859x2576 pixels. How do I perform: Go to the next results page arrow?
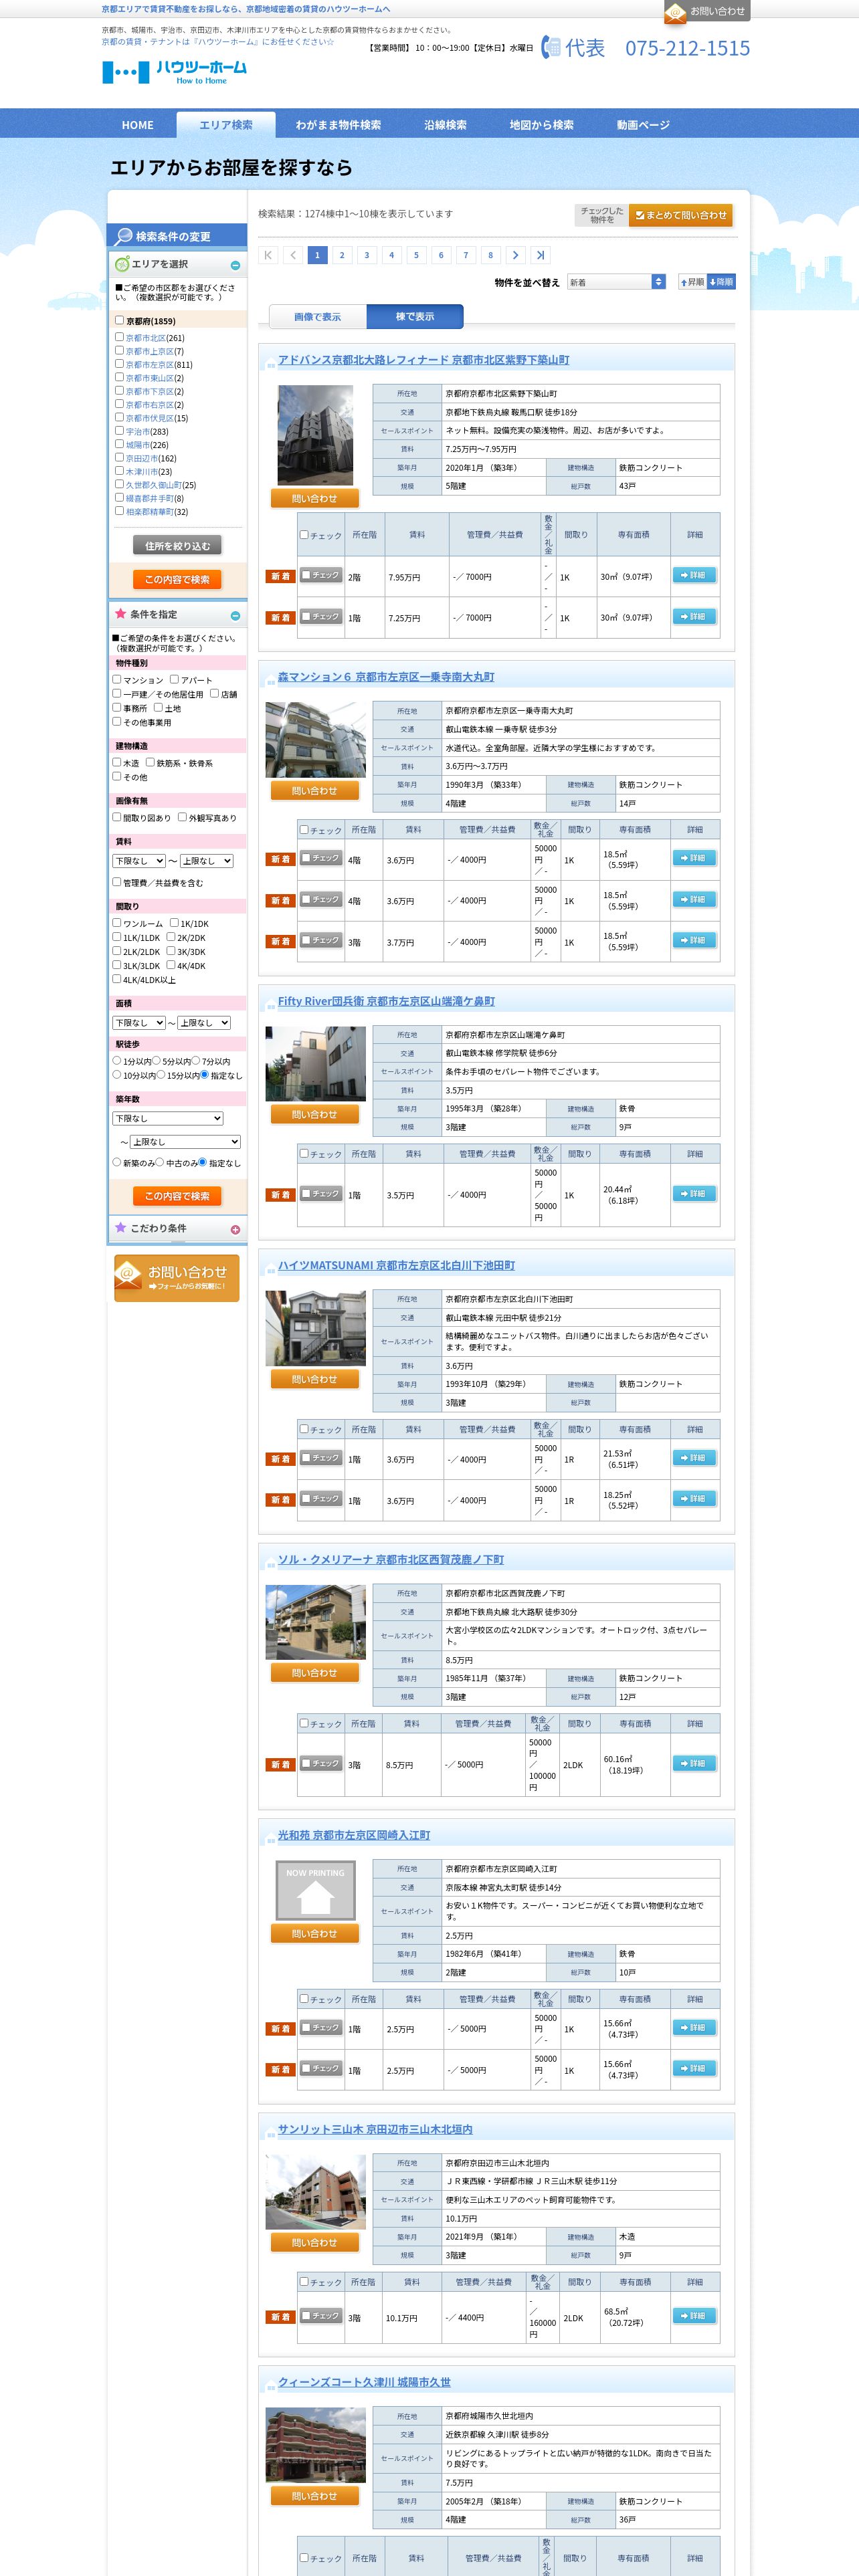pyautogui.click(x=515, y=255)
